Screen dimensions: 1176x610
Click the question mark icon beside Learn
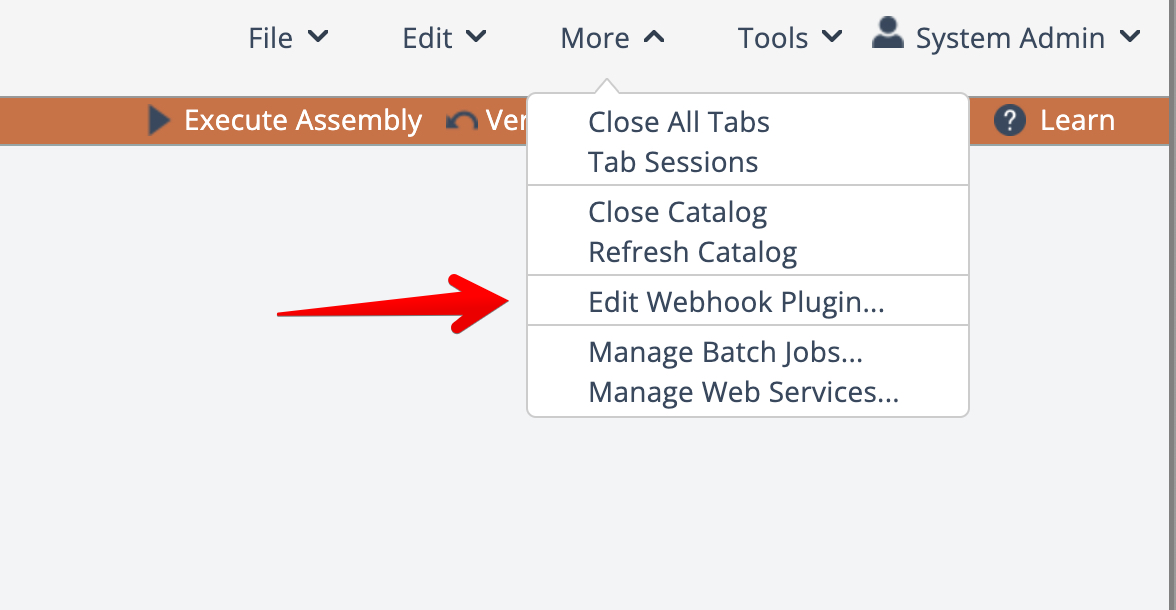1010,121
